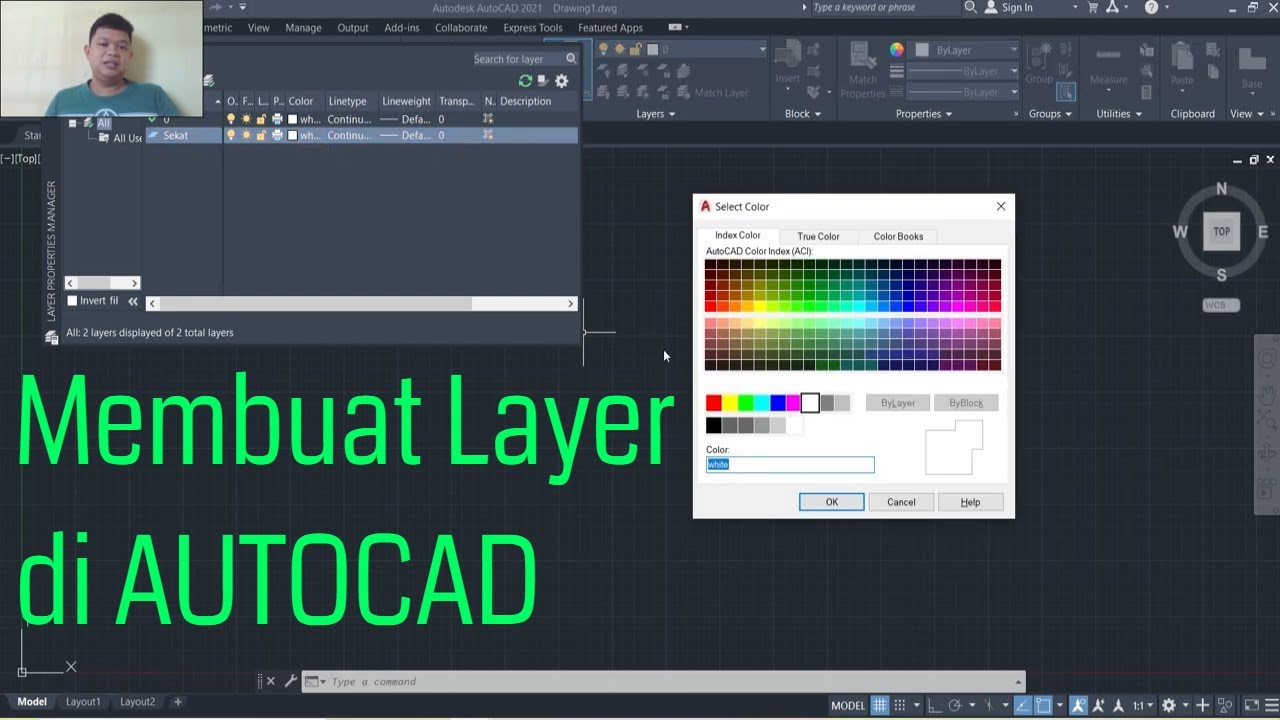The image size is (1280, 720).
Task: Switch to the Color Books tab
Action: click(x=898, y=236)
